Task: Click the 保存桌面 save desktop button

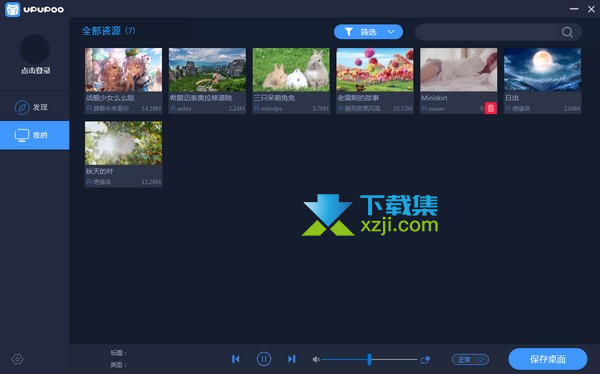Action: (548, 359)
